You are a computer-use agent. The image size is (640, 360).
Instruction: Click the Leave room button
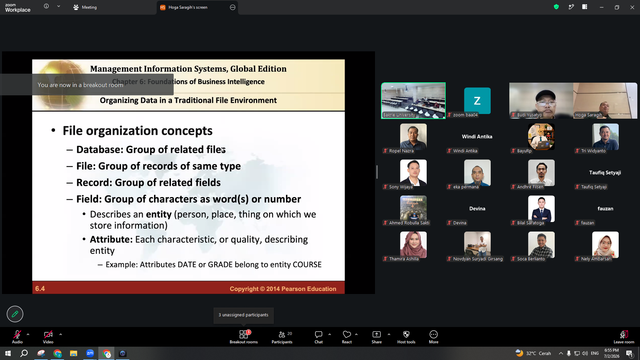coord(624,337)
